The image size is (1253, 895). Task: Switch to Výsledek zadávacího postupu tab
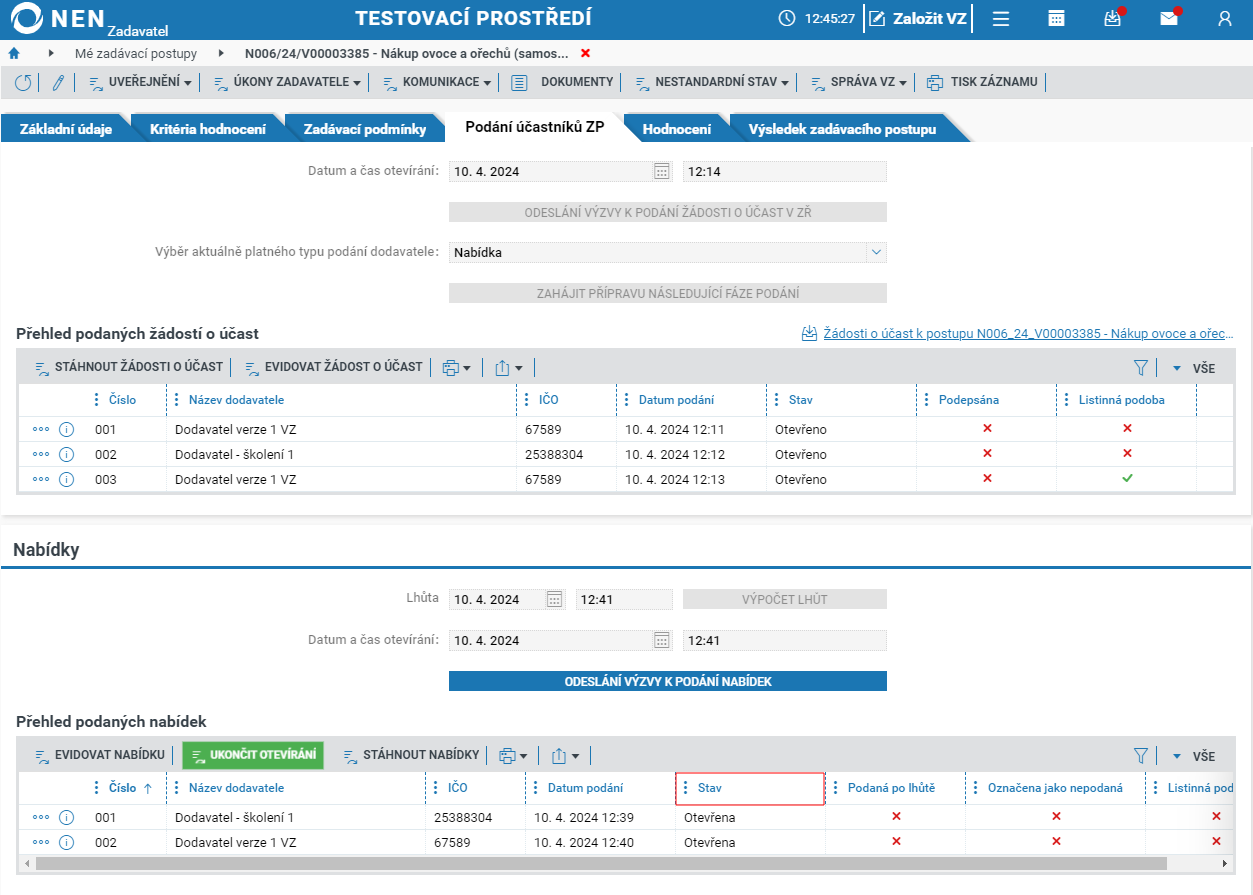click(842, 129)
